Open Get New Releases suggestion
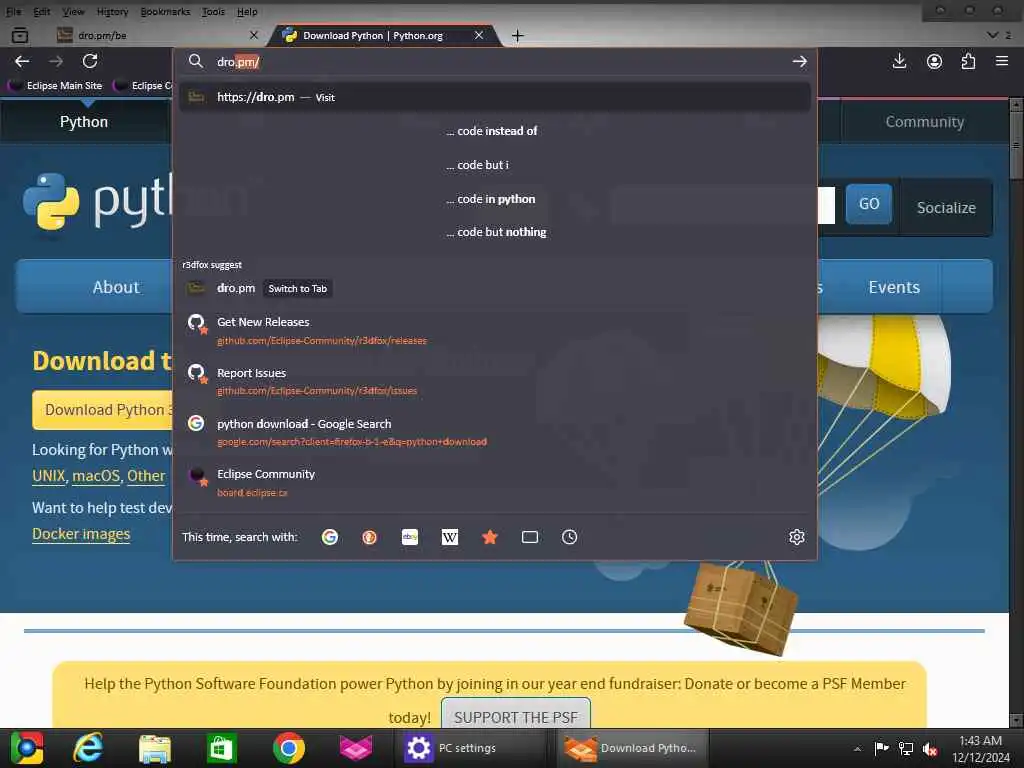The width and height of the screenshot is (1024, 768). [x=495, y=330]
